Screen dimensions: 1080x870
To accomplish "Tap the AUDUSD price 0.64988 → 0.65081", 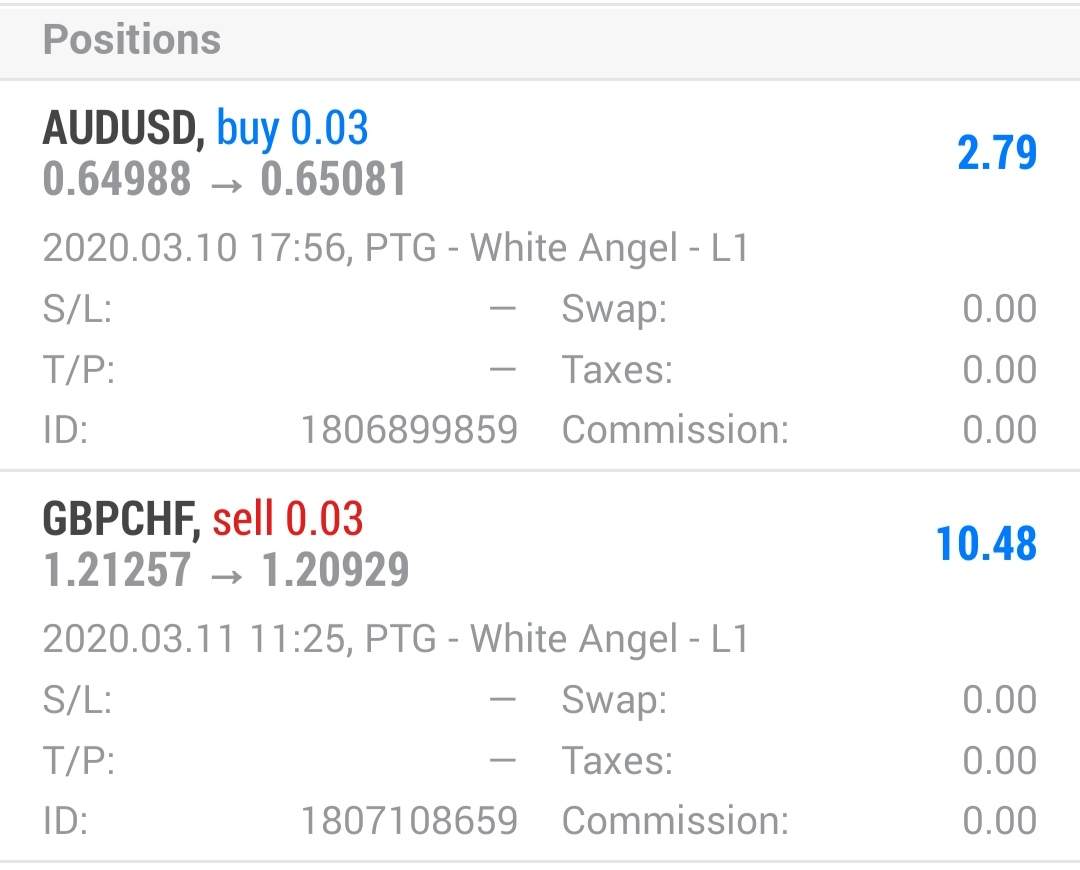I will pyautogui.click(x=225, y=180).
